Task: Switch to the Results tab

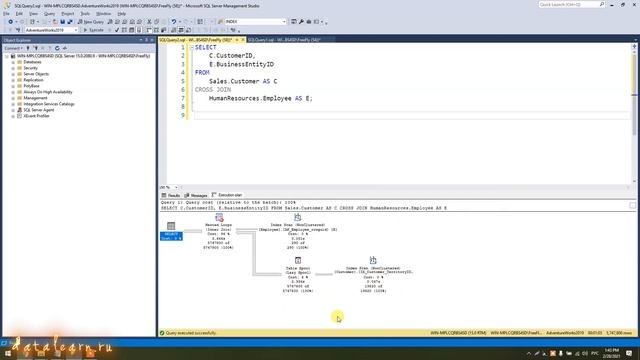Action: pos(171,195)
